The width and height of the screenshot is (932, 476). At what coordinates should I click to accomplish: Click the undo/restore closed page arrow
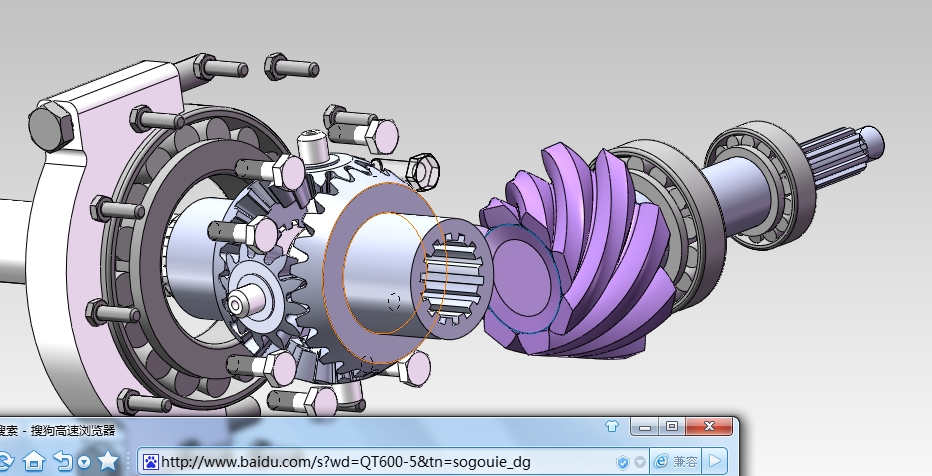click(64, 461)
